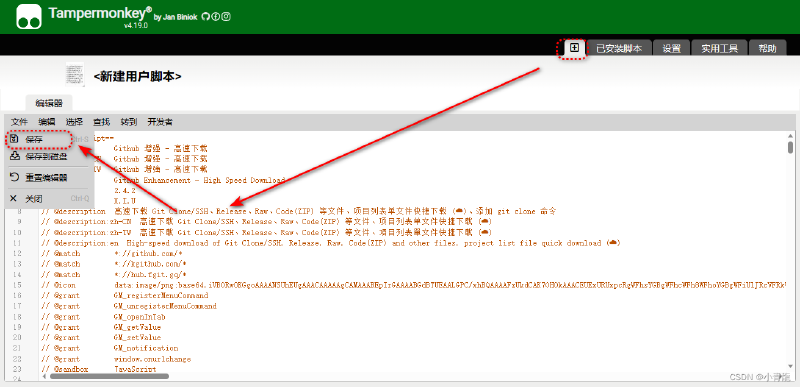The height and width of the screenshot is (387, 800).
Task: Select the 编辑器 tab
Action: 49,103
